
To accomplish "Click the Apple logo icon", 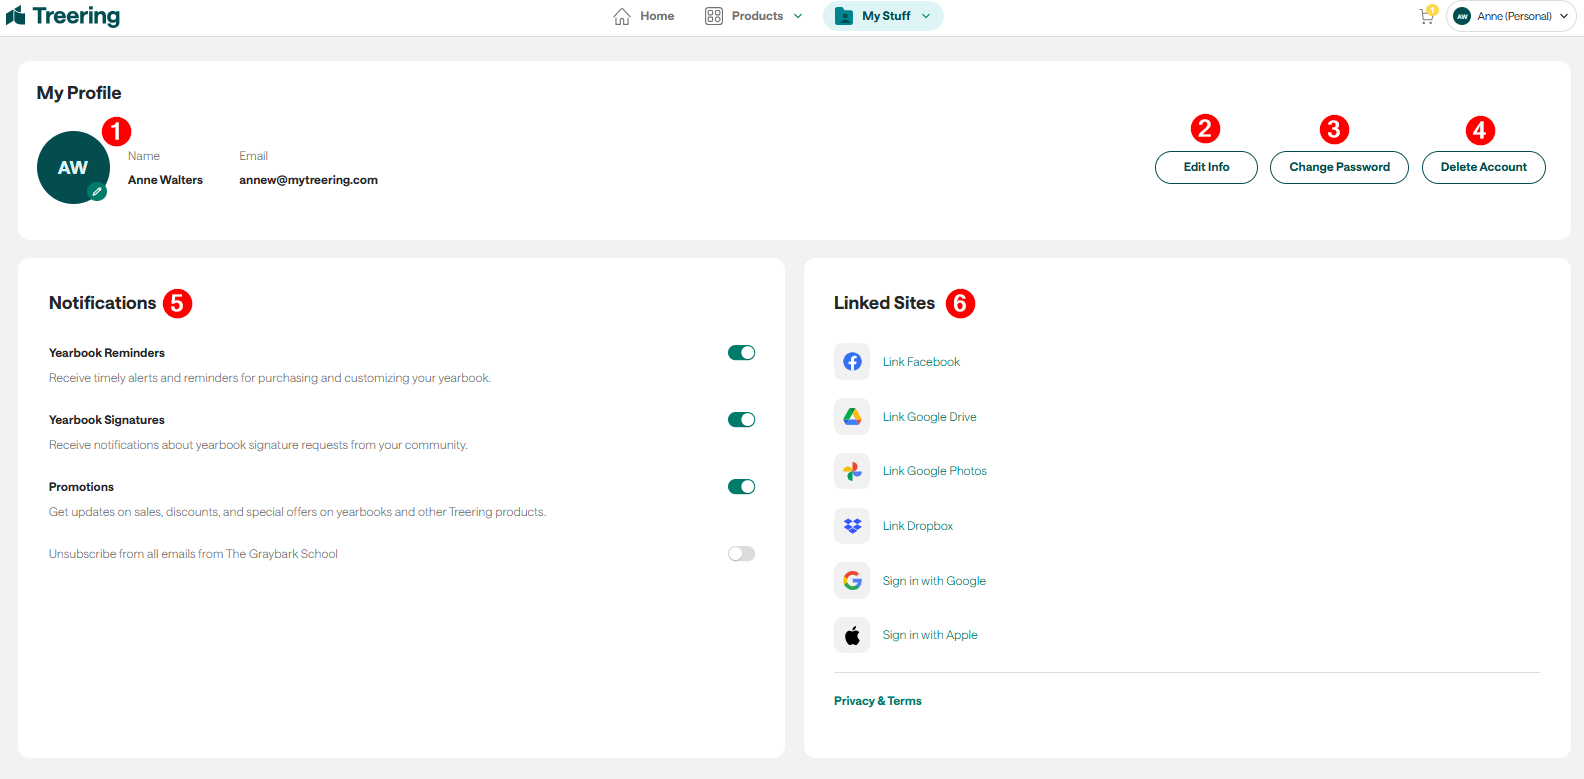I will [x=852, y=635].
